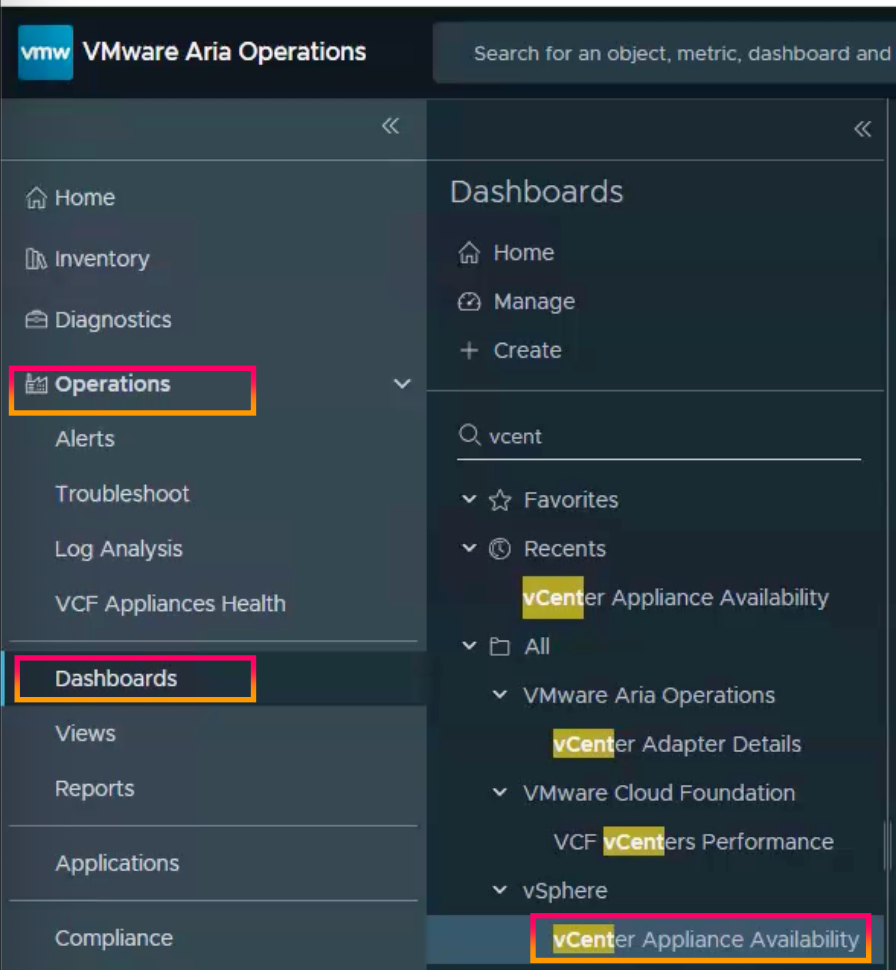This screenshot has height=970, width=896.
Task: Click the Inventory icon
Action: pyautogui.click(x=36, y=259)
